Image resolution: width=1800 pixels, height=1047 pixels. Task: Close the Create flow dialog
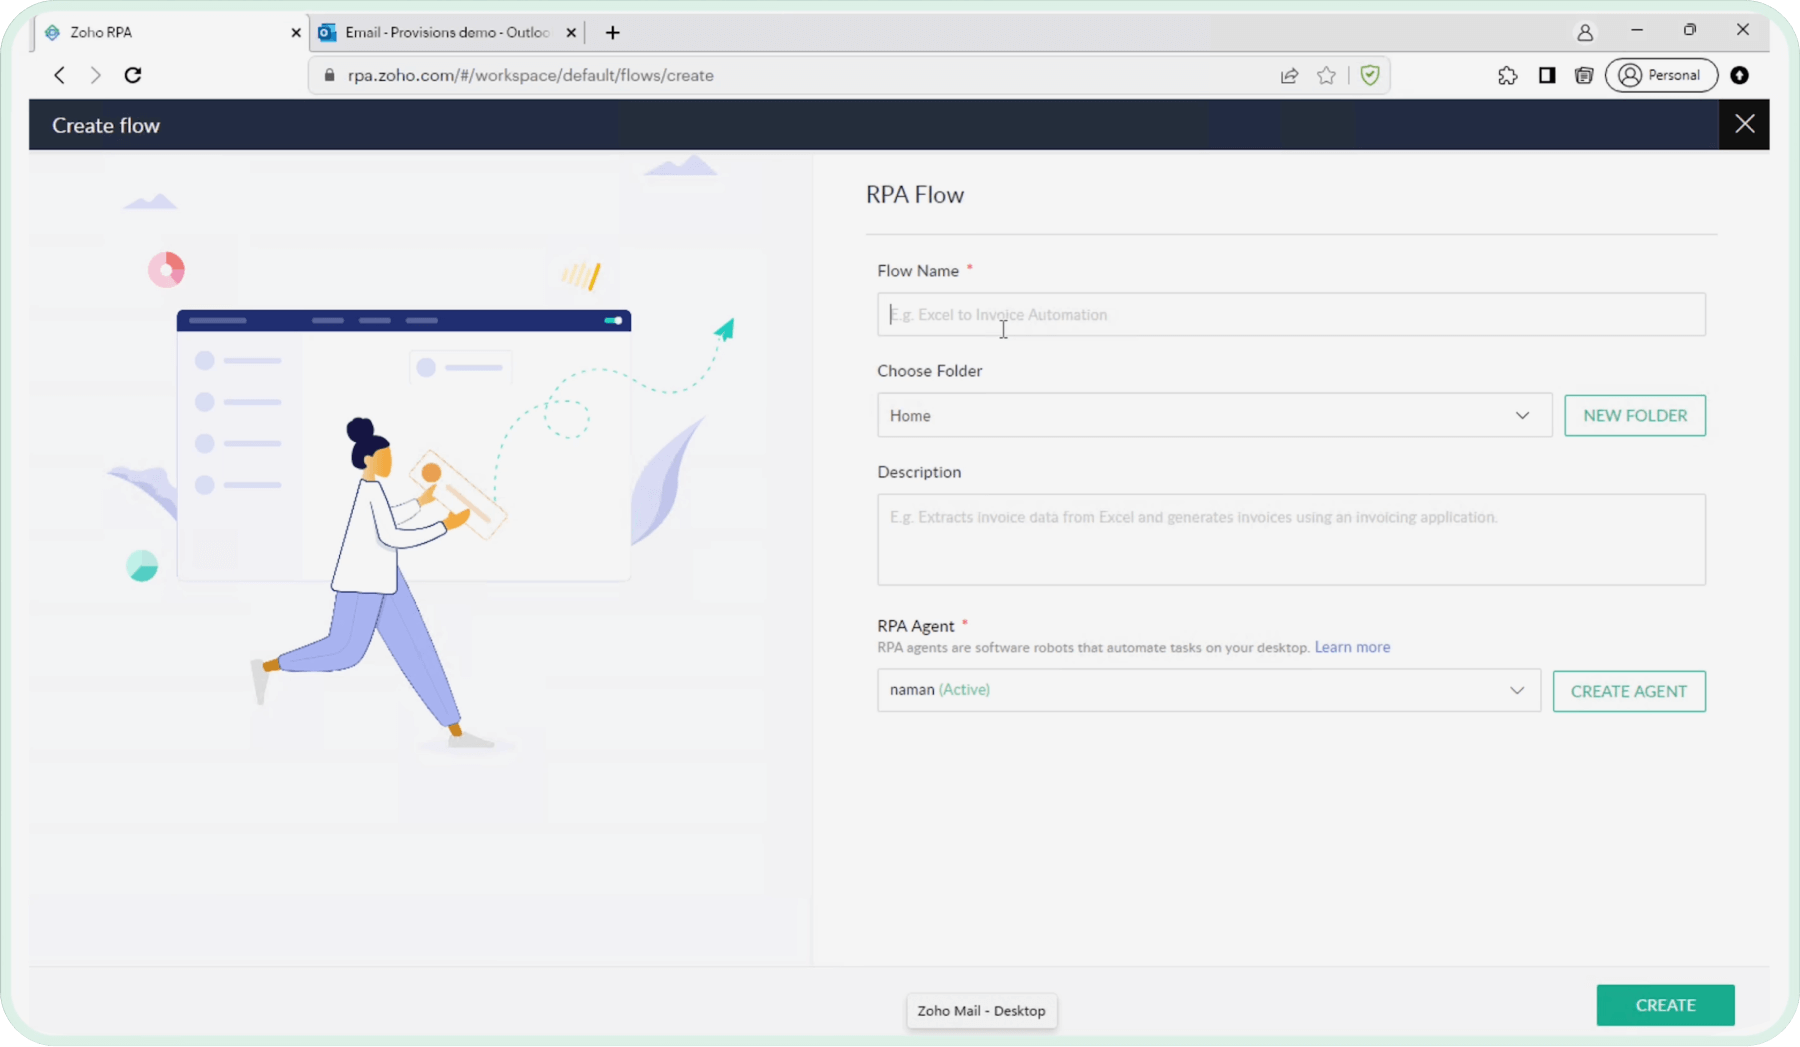point(1744,124)
